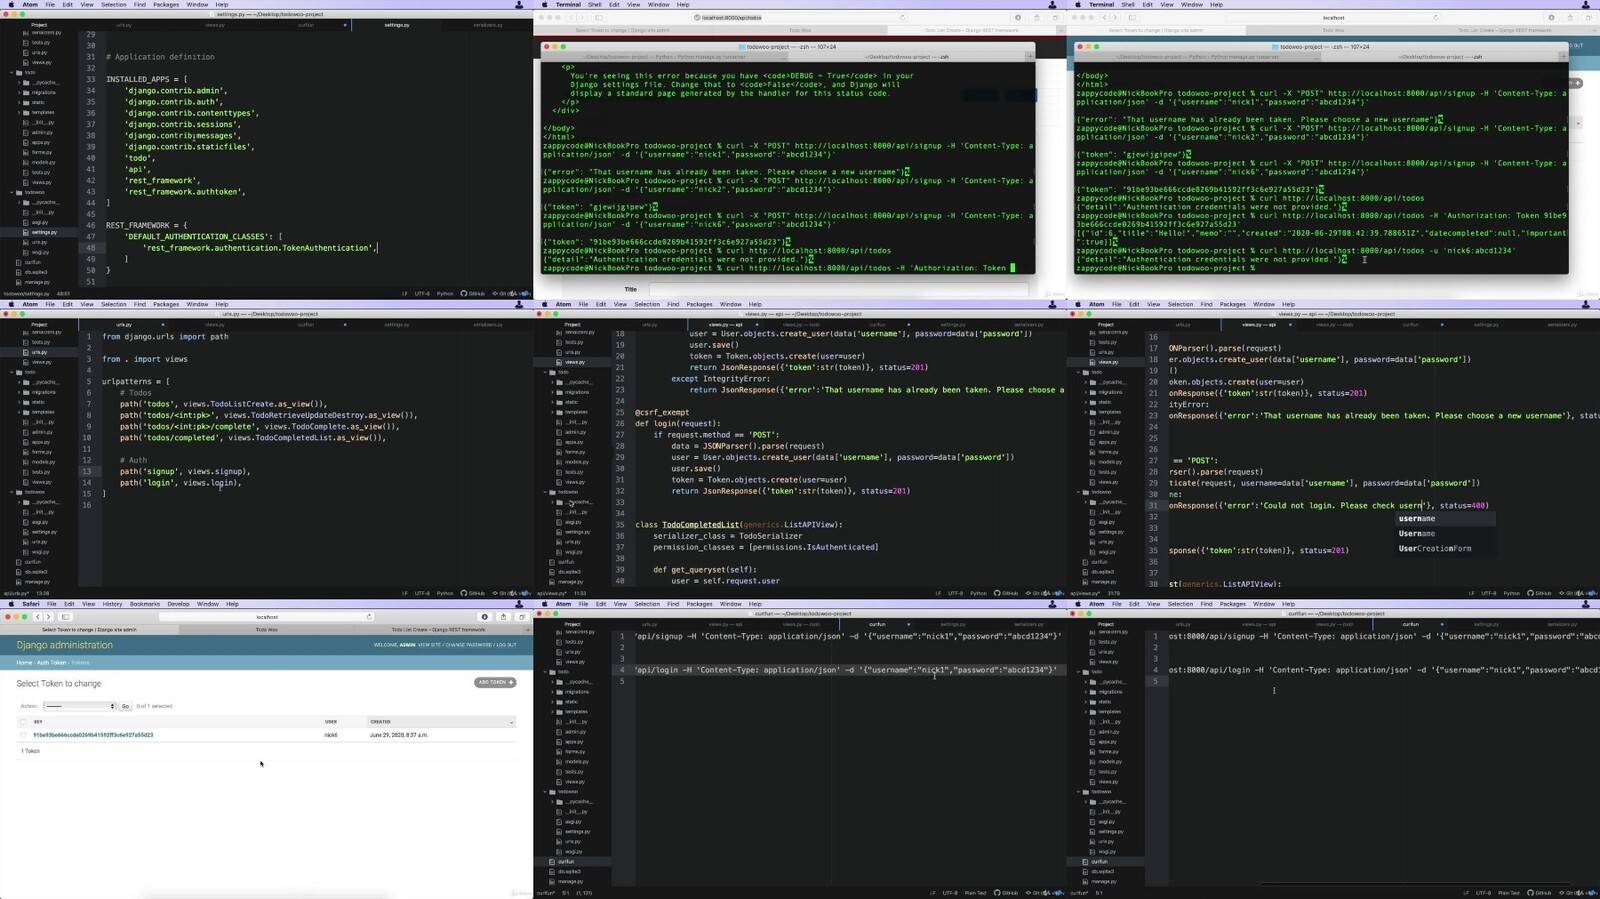Switch to the Todo Woo tab in Safari

tap(266, 630)
